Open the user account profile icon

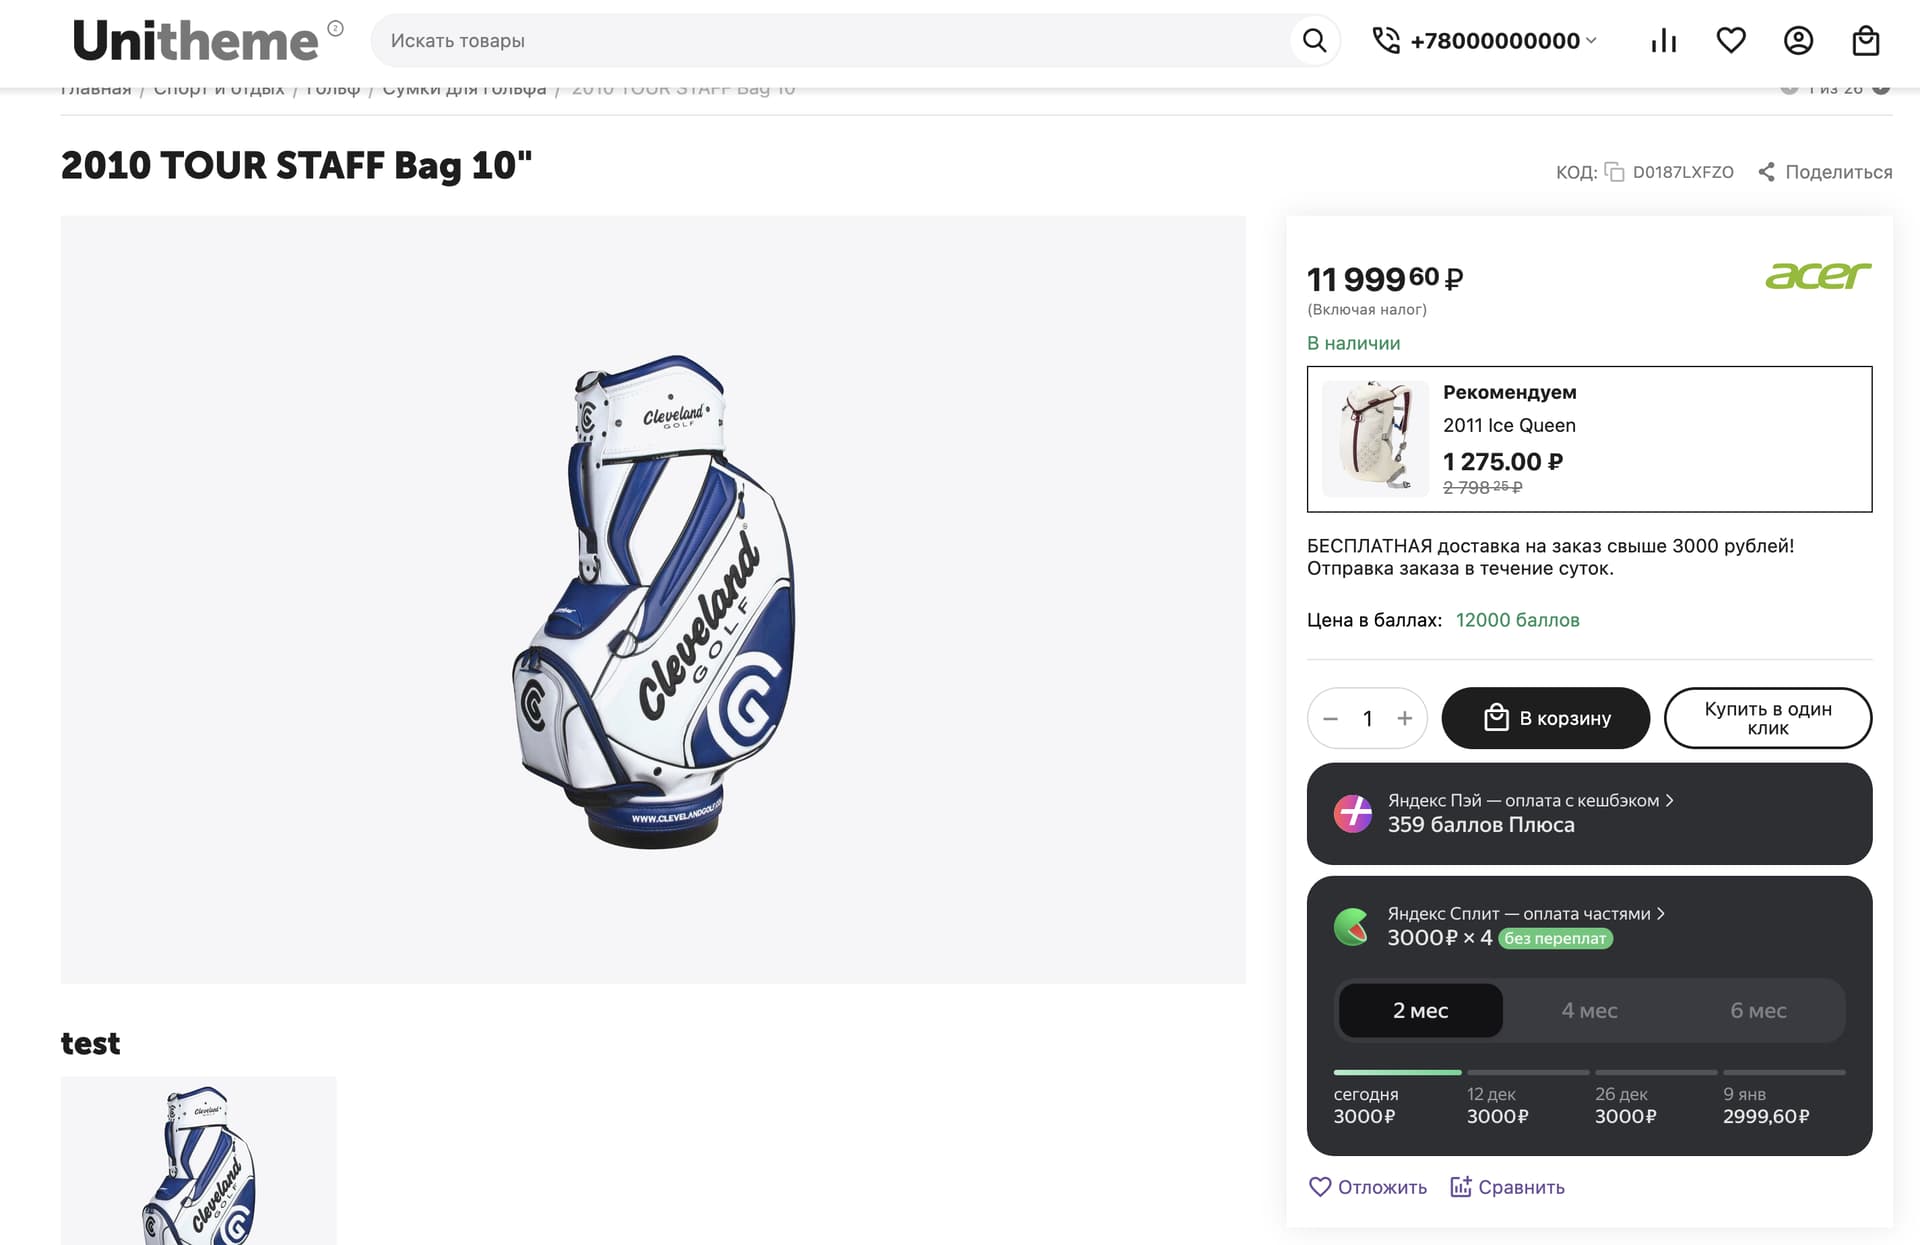pos(1798,41)
